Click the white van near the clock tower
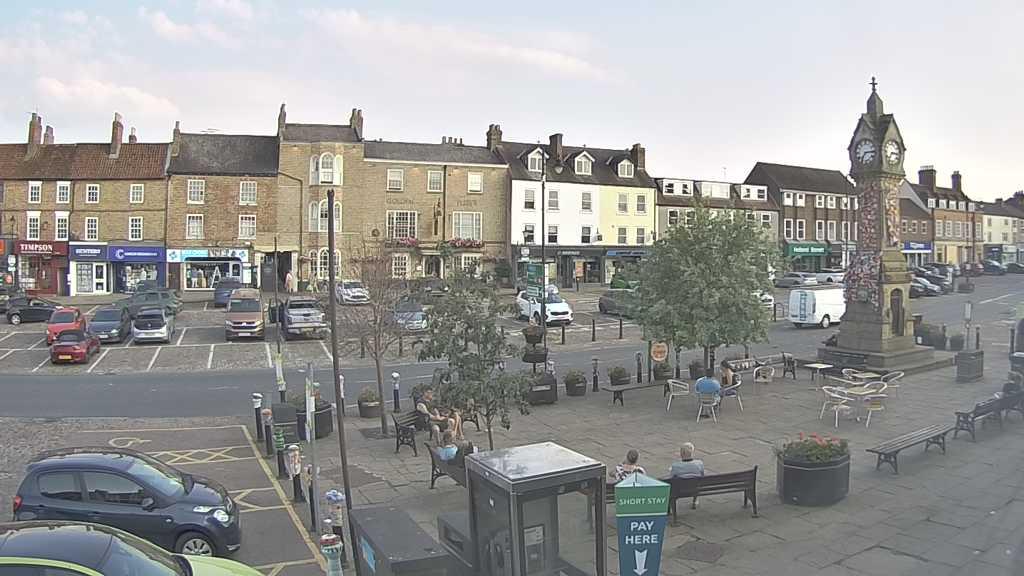 tap(816, 306)
